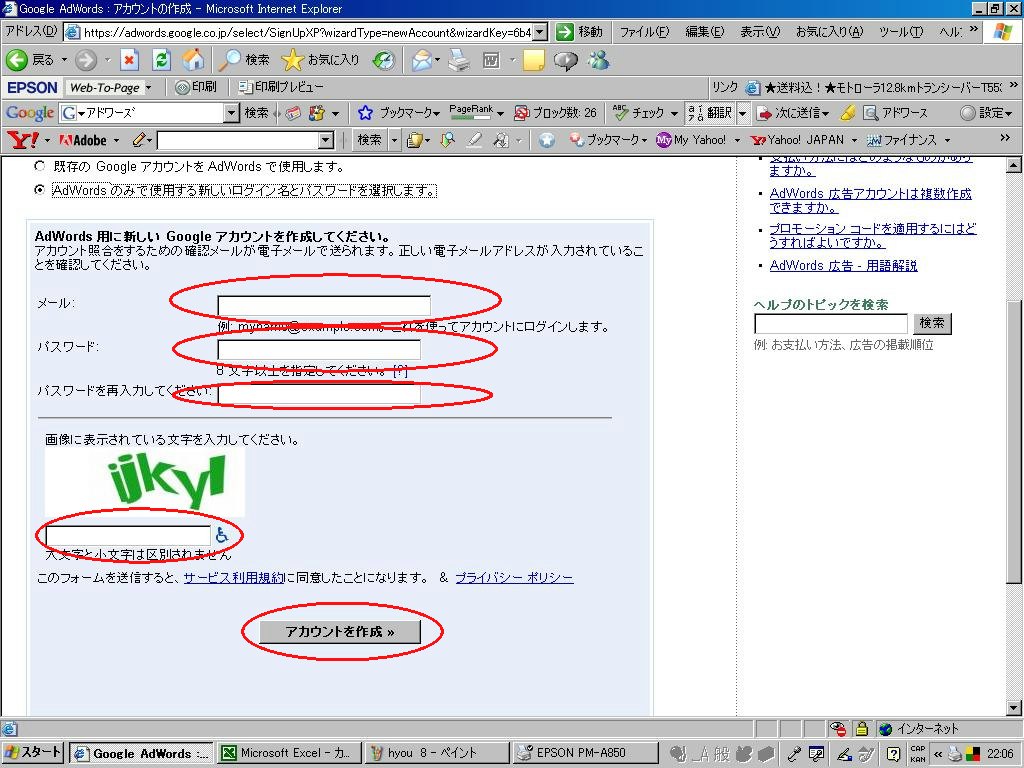Image resolution: width=1024 pixels, height=768 pixels.
Task: Focus the password re-entry field
Action: point(319,393)
